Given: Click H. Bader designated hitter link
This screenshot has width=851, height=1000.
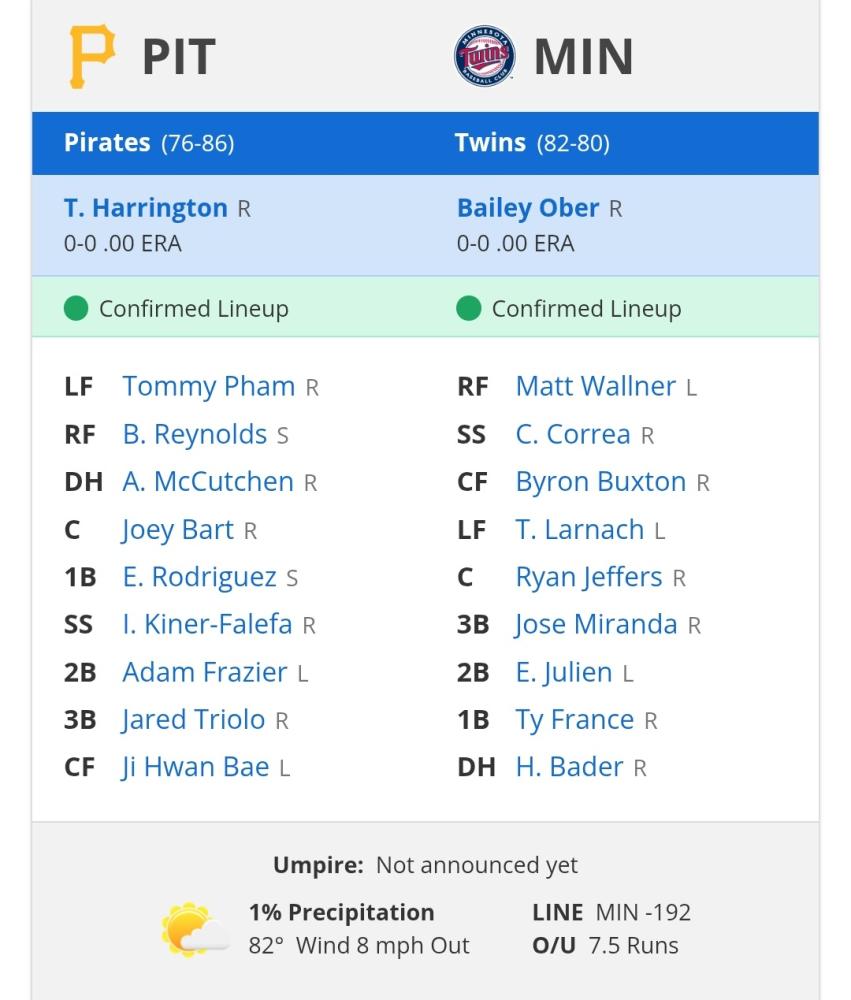Looking at the screenshot, I should point(569,767).
